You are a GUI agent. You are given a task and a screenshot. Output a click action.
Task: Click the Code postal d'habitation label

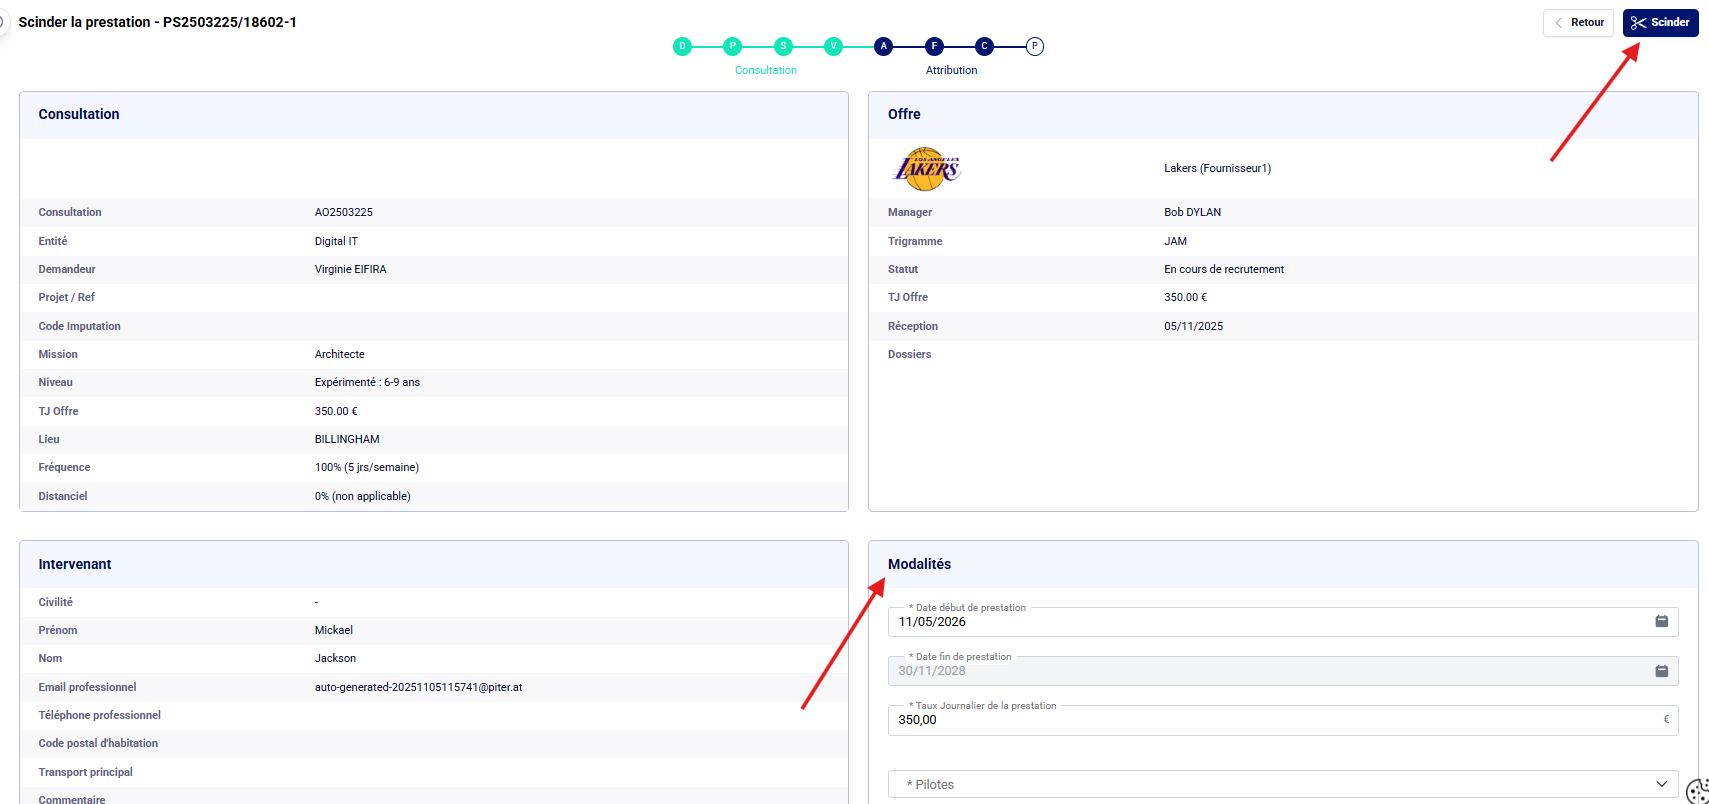[98, 743]
